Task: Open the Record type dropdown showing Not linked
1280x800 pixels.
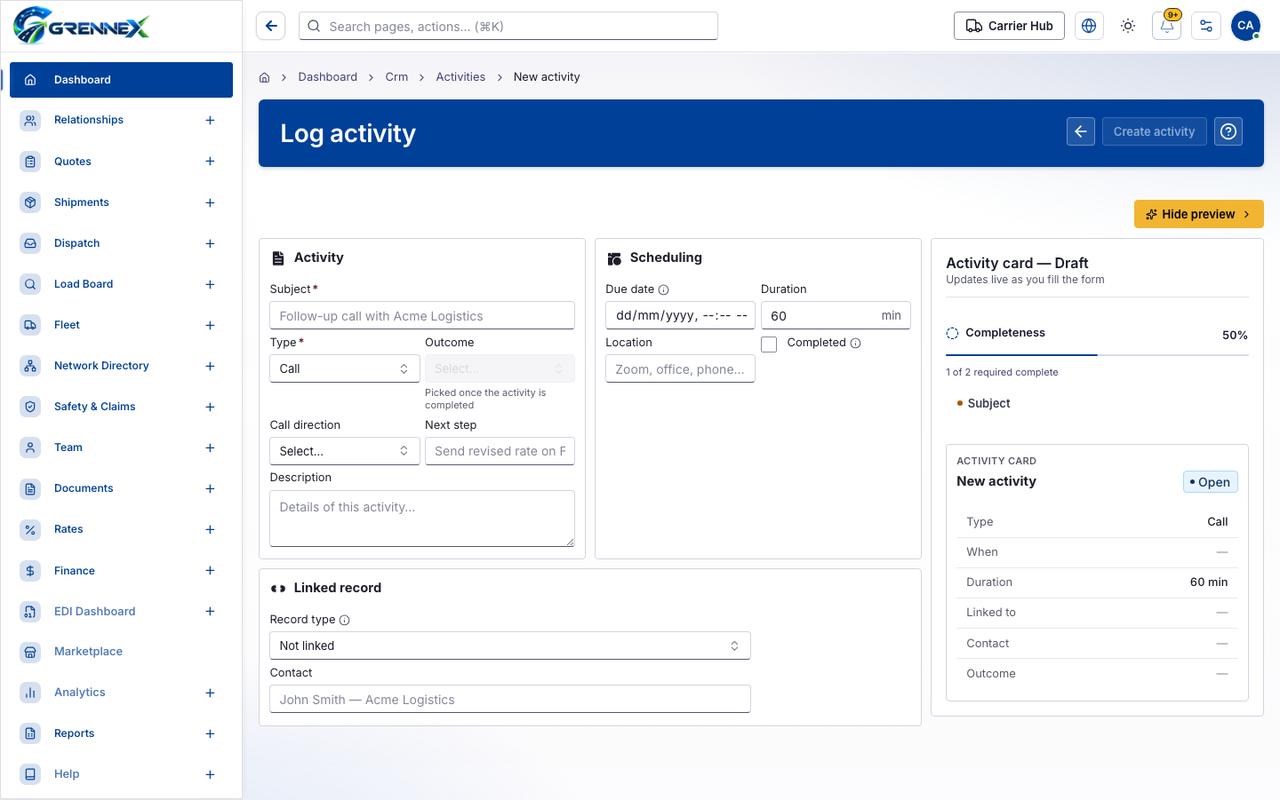Action: coord(510,646)
